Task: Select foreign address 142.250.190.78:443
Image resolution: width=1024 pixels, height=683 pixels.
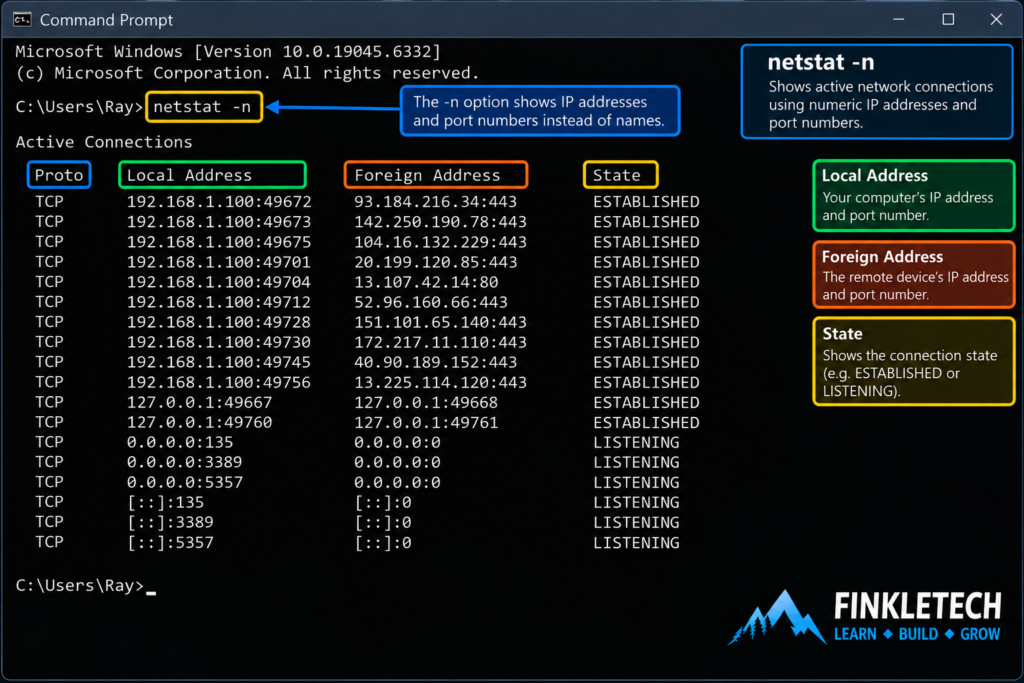Action: pyautogui.click(x=440, y=222)
